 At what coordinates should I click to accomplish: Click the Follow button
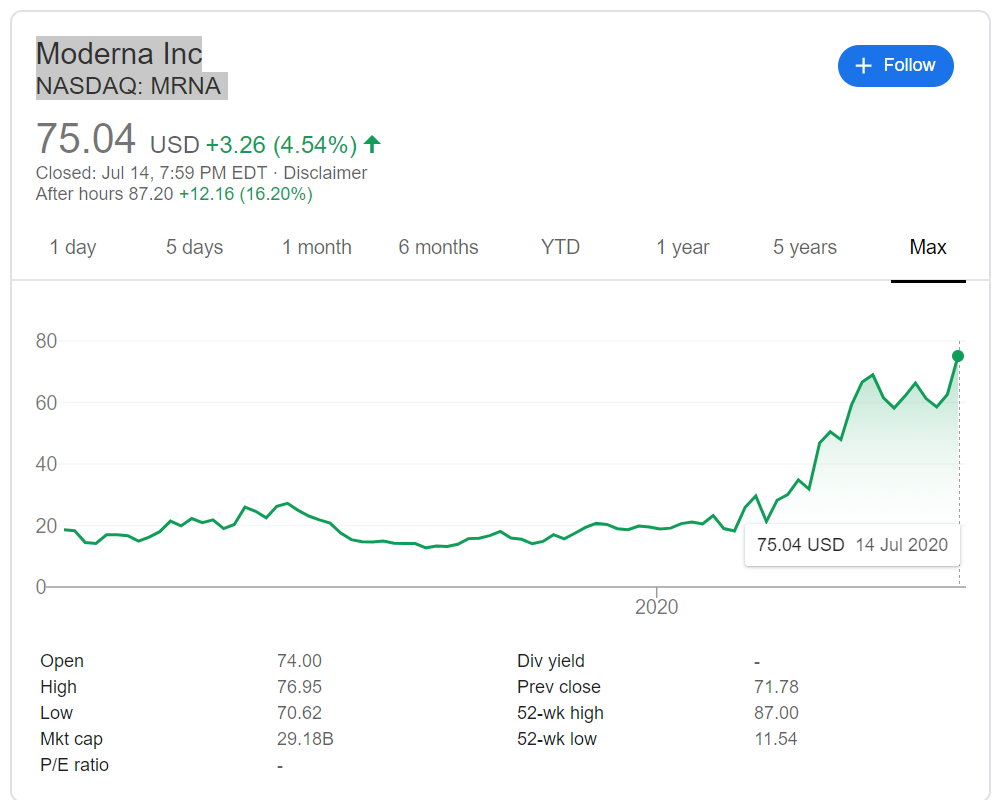tap(895, 66)
